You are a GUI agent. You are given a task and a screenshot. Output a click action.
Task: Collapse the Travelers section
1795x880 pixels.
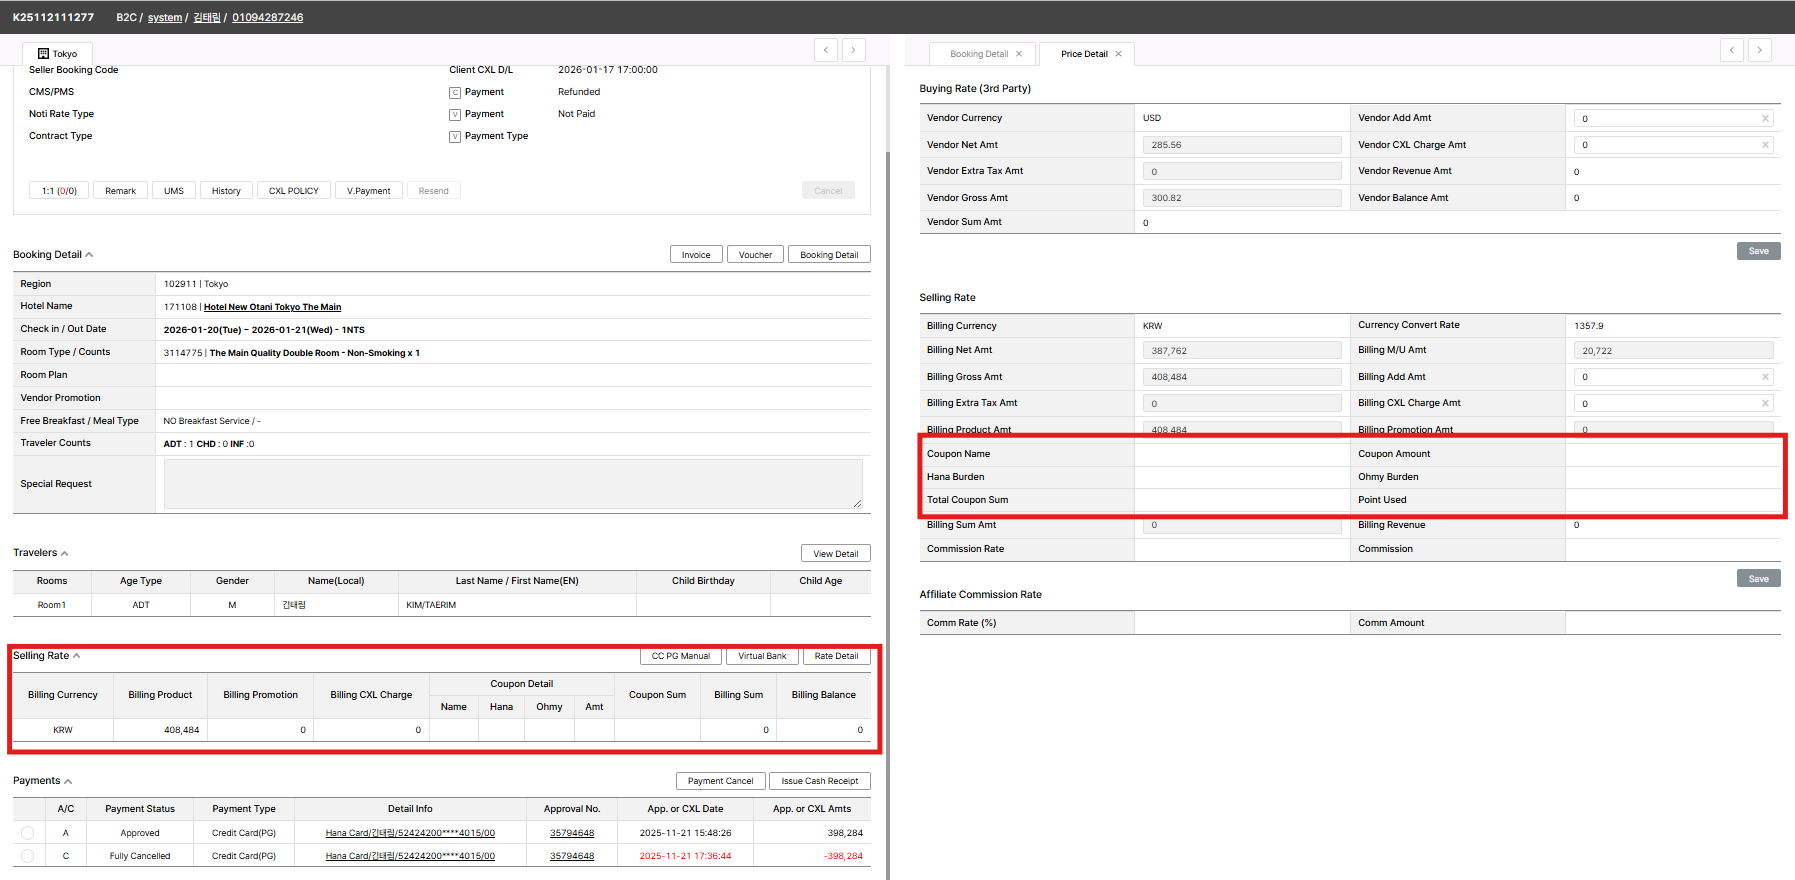(x=65, y=553)
